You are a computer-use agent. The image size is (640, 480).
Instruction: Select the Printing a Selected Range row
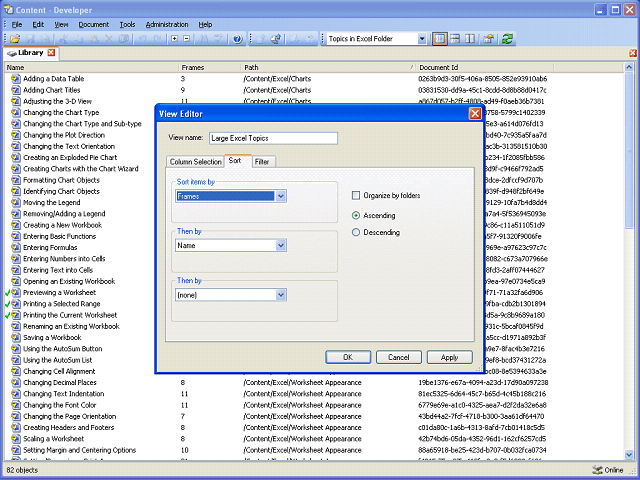(62, 304)
